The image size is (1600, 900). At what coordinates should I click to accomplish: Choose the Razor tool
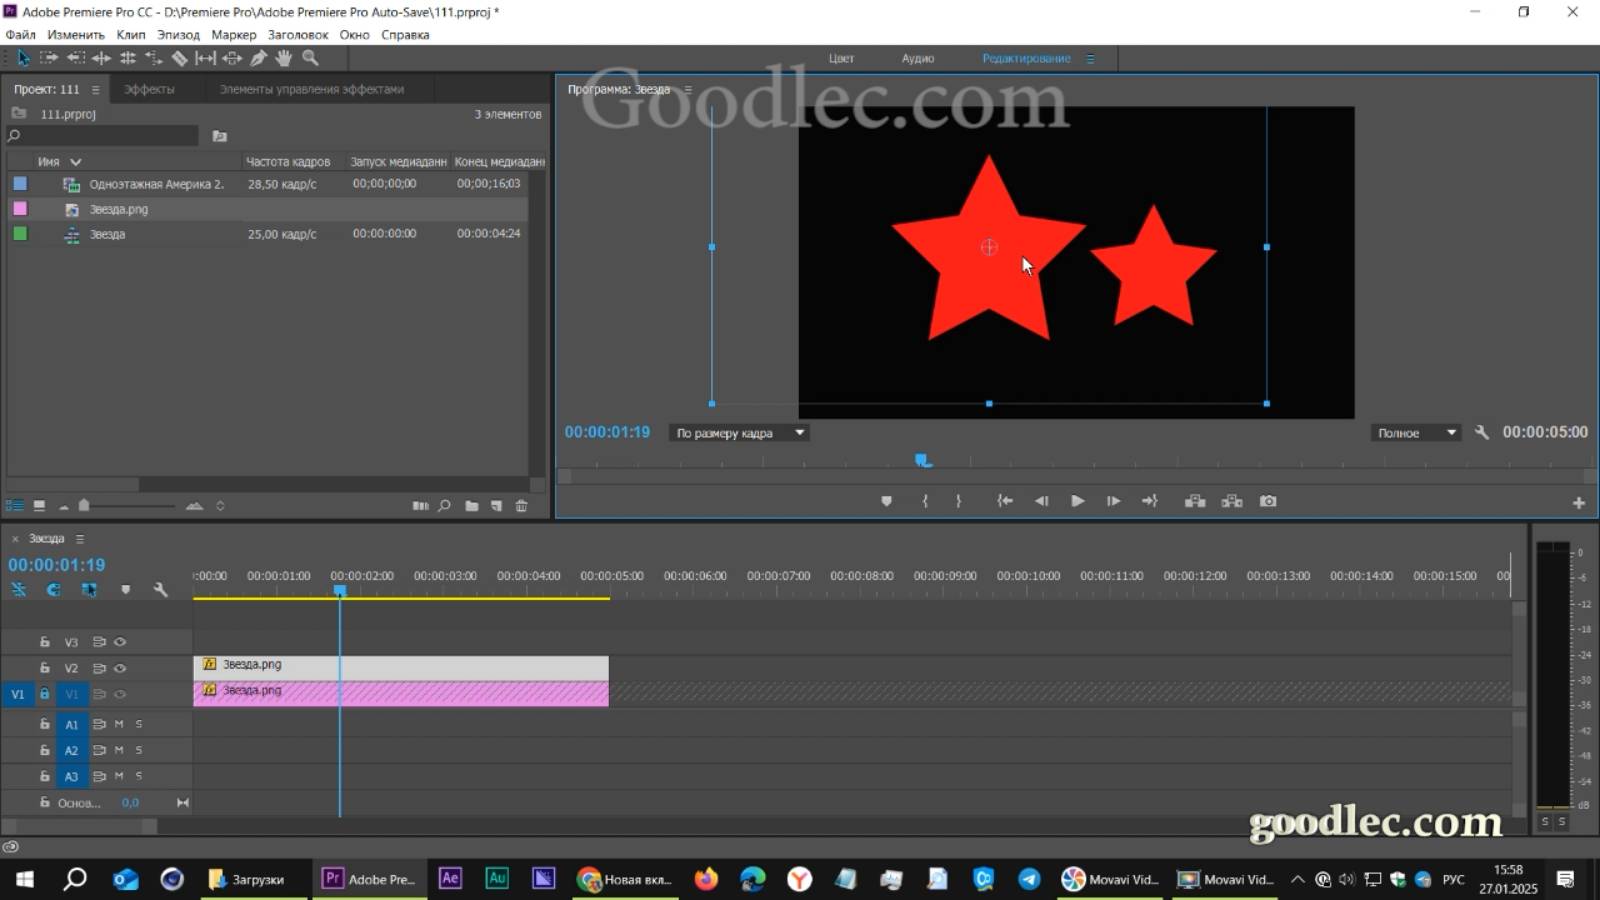(180, 57)
